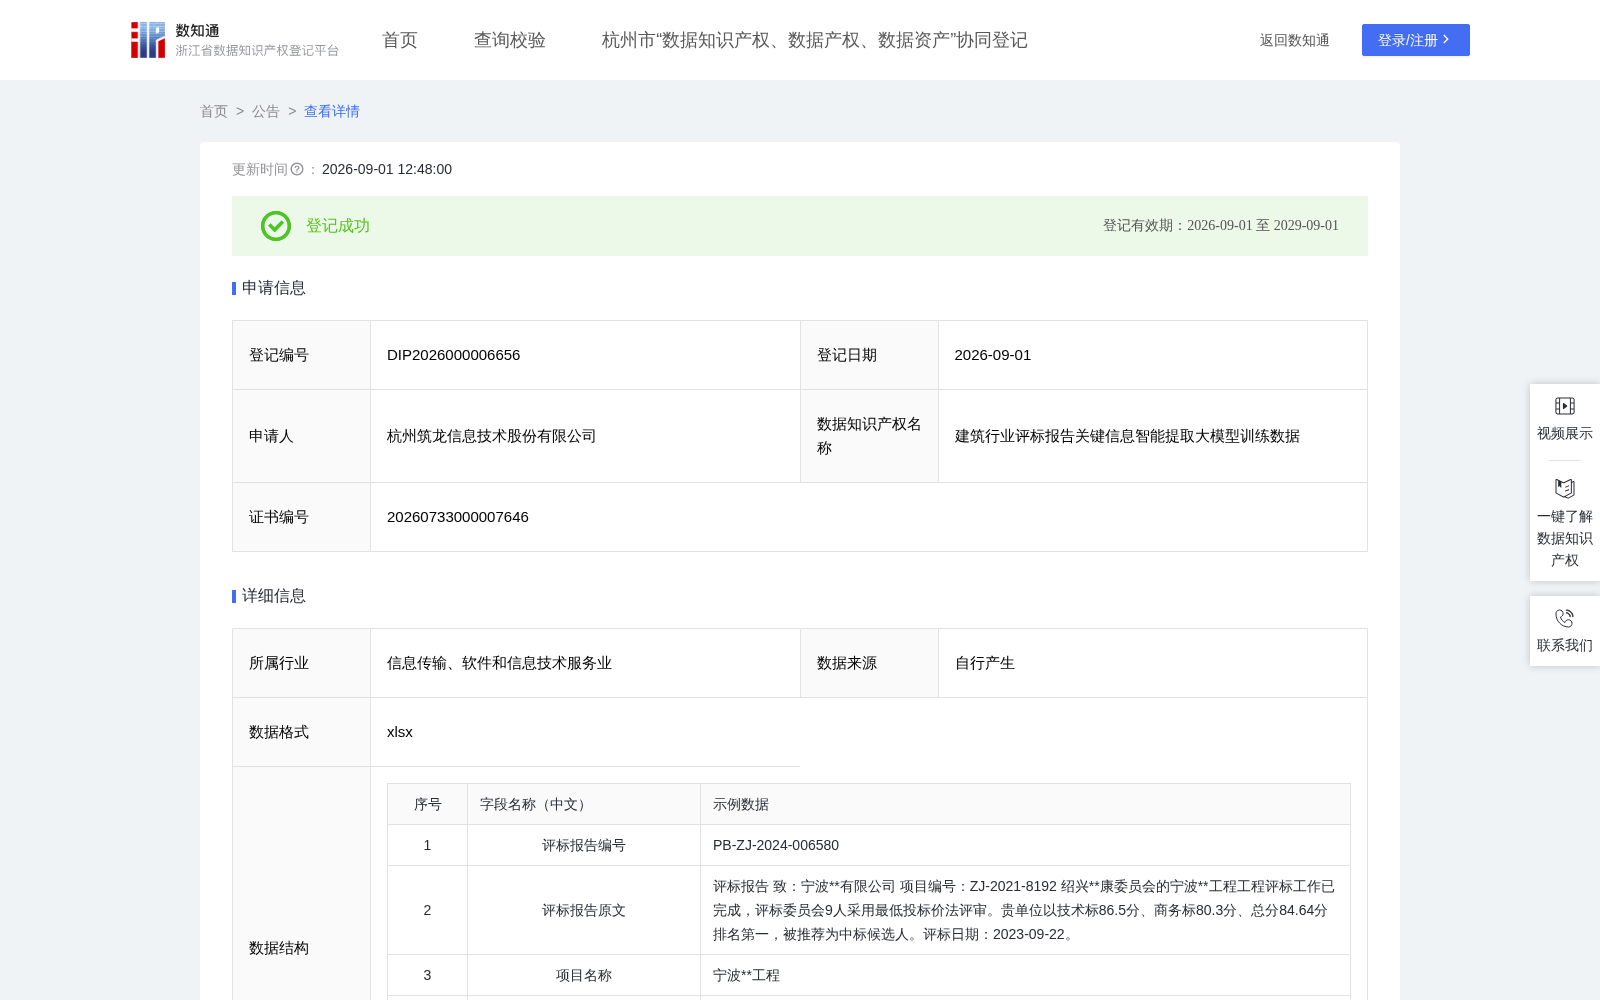Image resolution: width=1600 pixels, height=1000 pixels.
Task: Open 一键了解数据知识产权 guide icon
Action: point(1565,488)
